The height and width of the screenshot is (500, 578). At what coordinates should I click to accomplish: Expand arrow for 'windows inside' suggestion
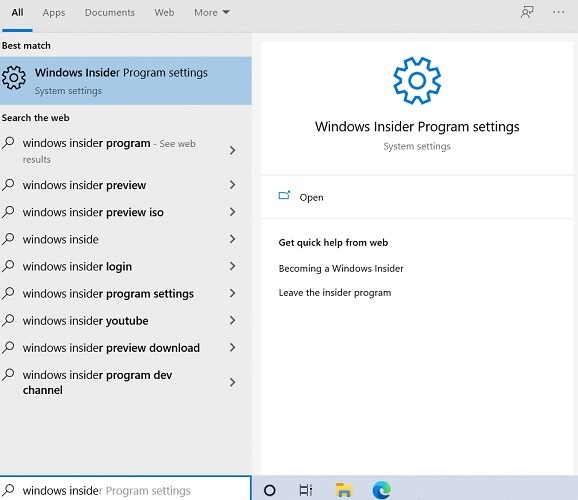click(x=232, y=239)
